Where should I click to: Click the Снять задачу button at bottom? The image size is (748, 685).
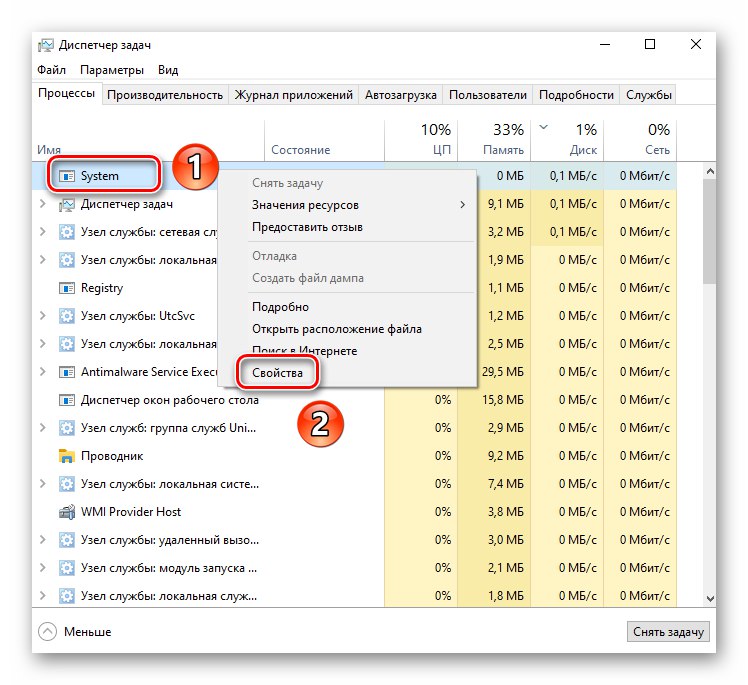coord(668,632)
